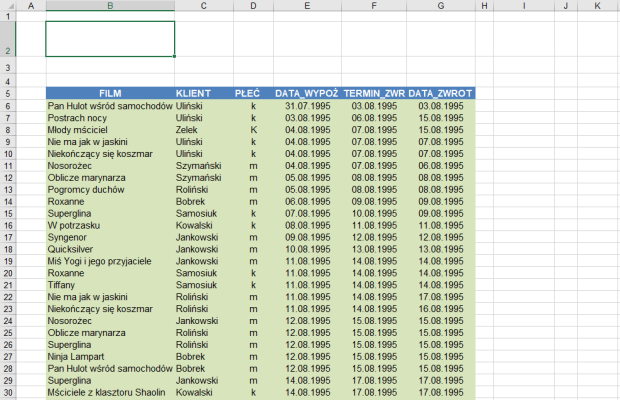Click the KLIENT table header cell

click(x=192, y=93)
